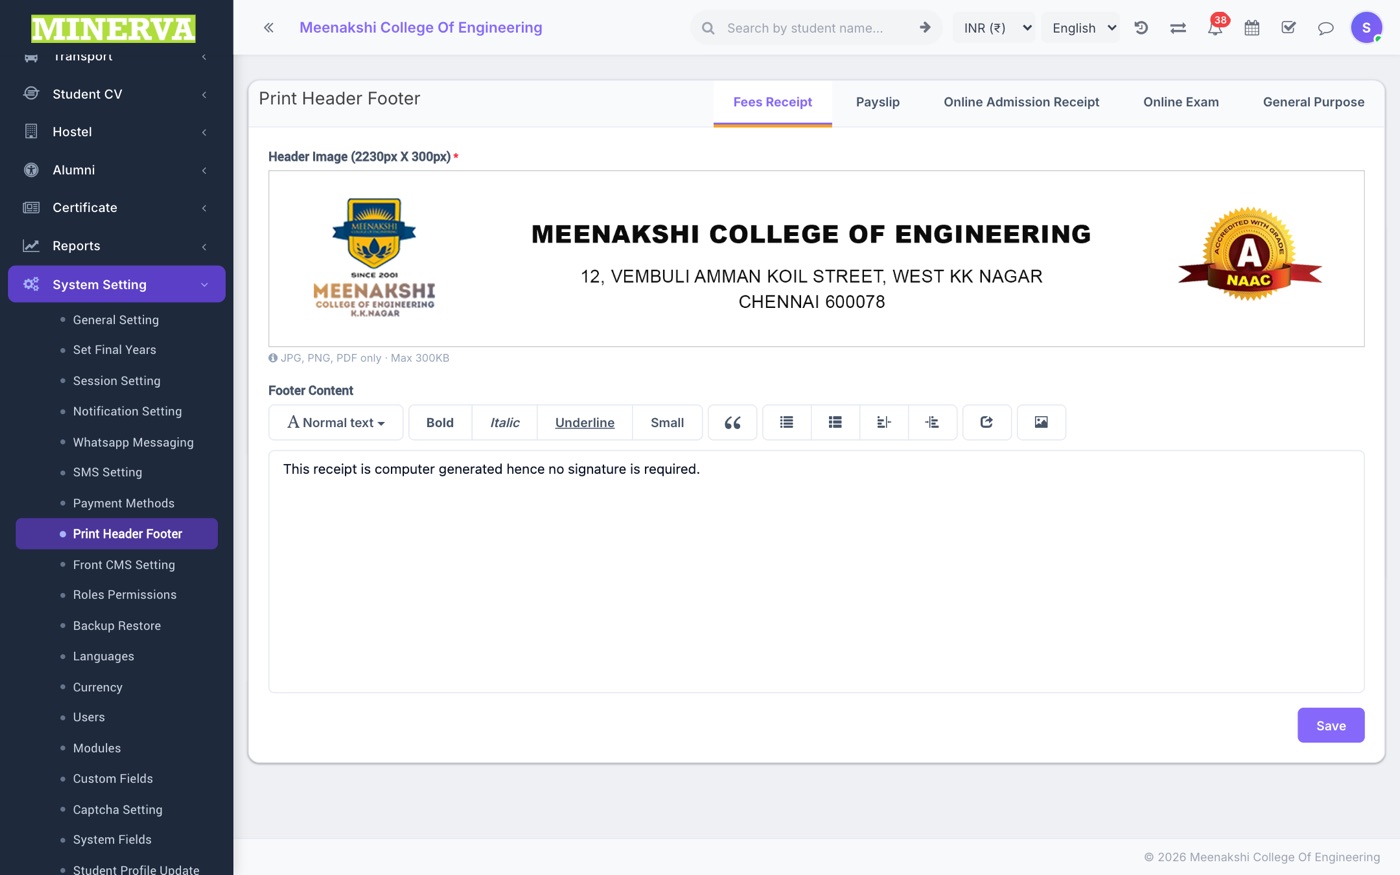Click the search by student name field

point(812,28)
